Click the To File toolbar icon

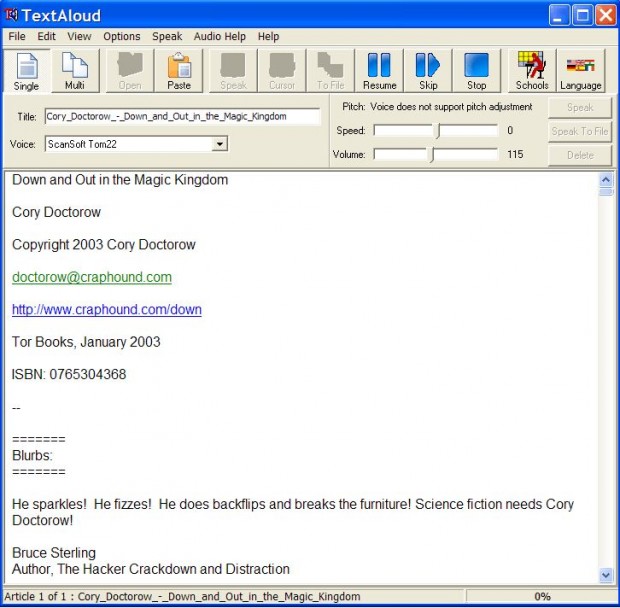point(331,72)
